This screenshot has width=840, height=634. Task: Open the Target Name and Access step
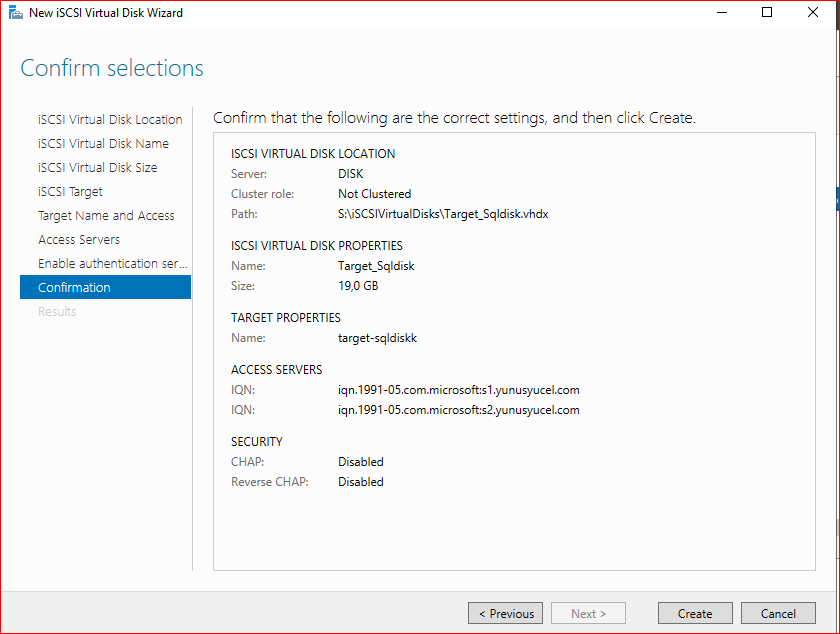pyautogui.click(x=106, y=215)
